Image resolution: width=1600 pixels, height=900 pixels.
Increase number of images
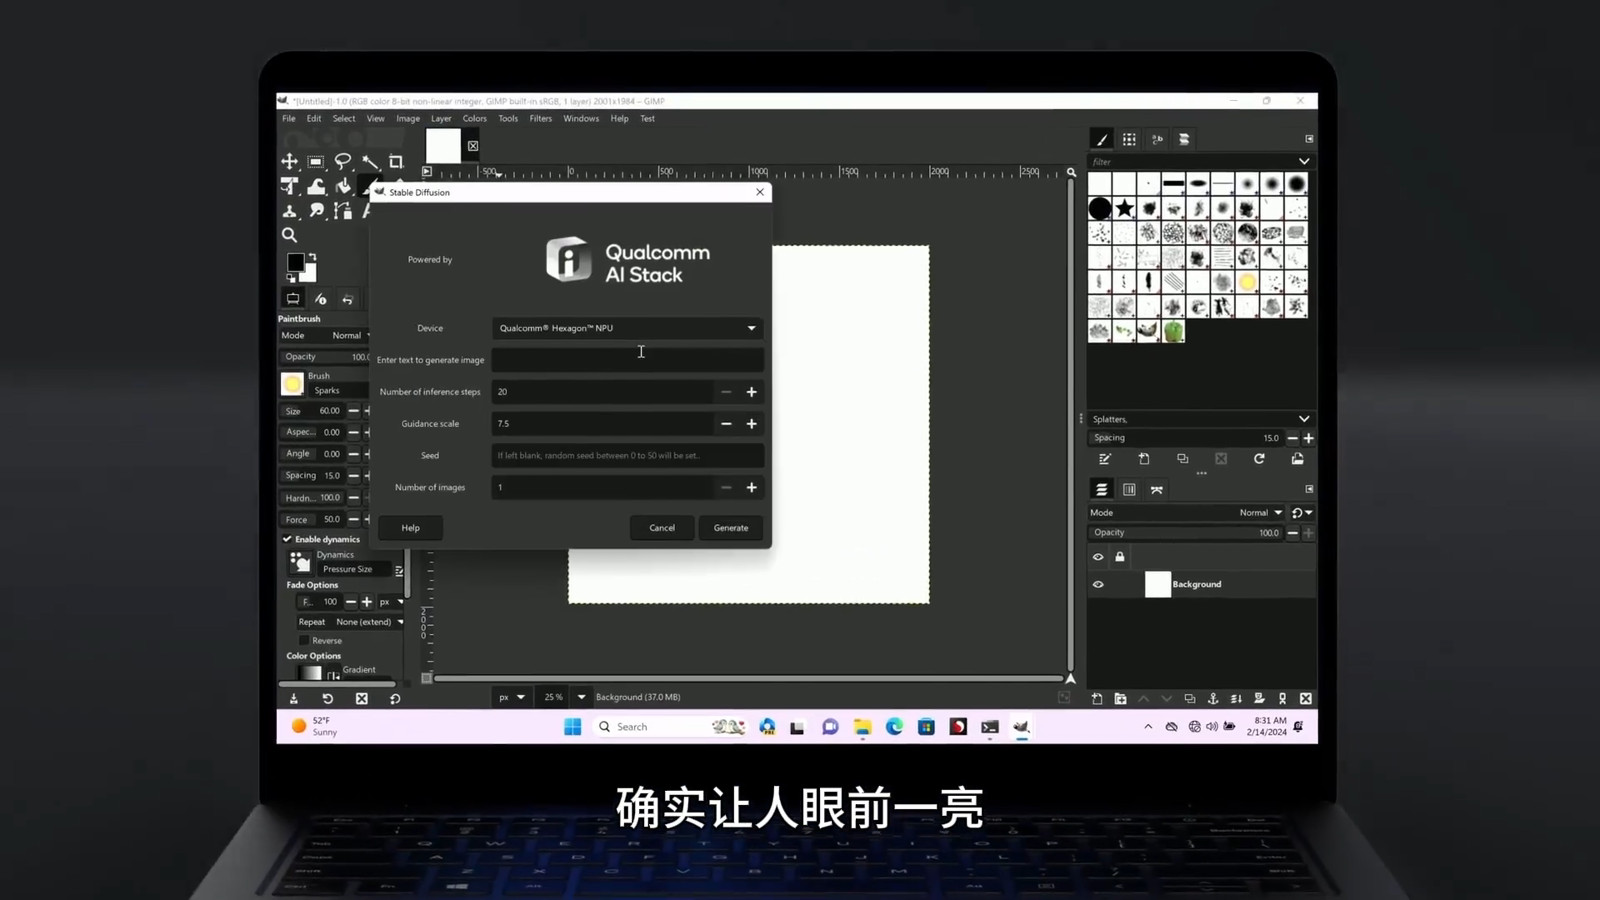pos(752,488)
